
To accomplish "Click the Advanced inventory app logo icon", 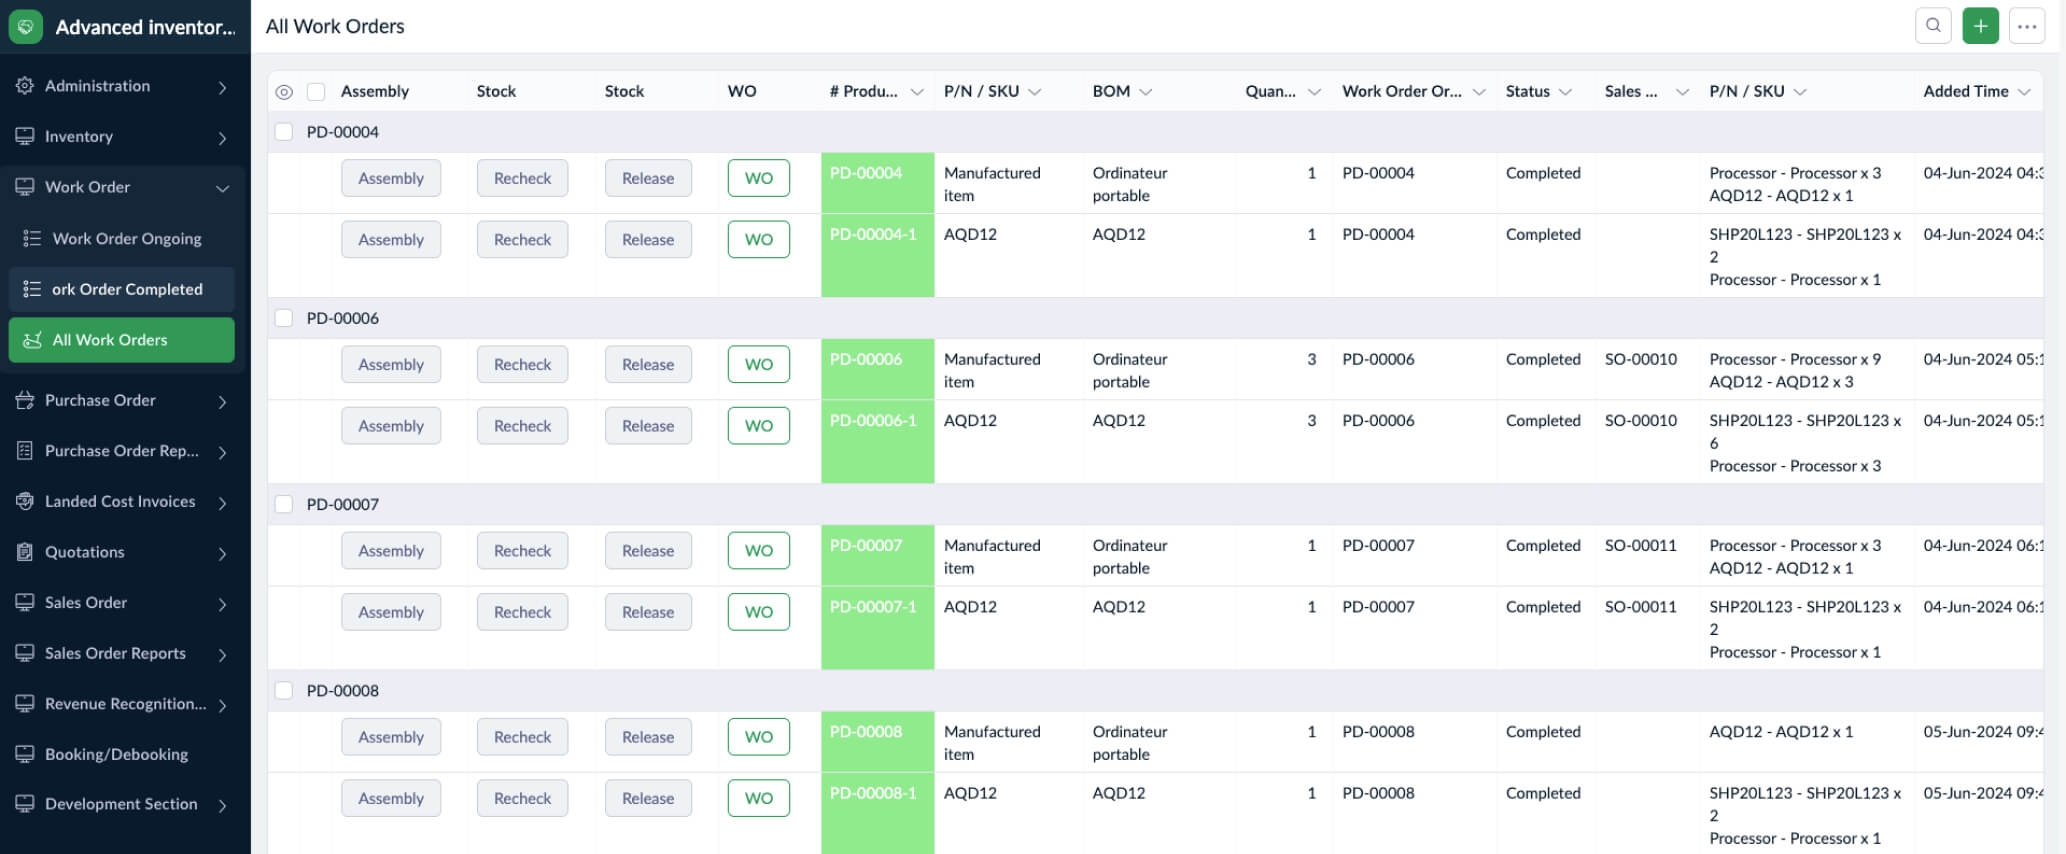I will [26, 26].
